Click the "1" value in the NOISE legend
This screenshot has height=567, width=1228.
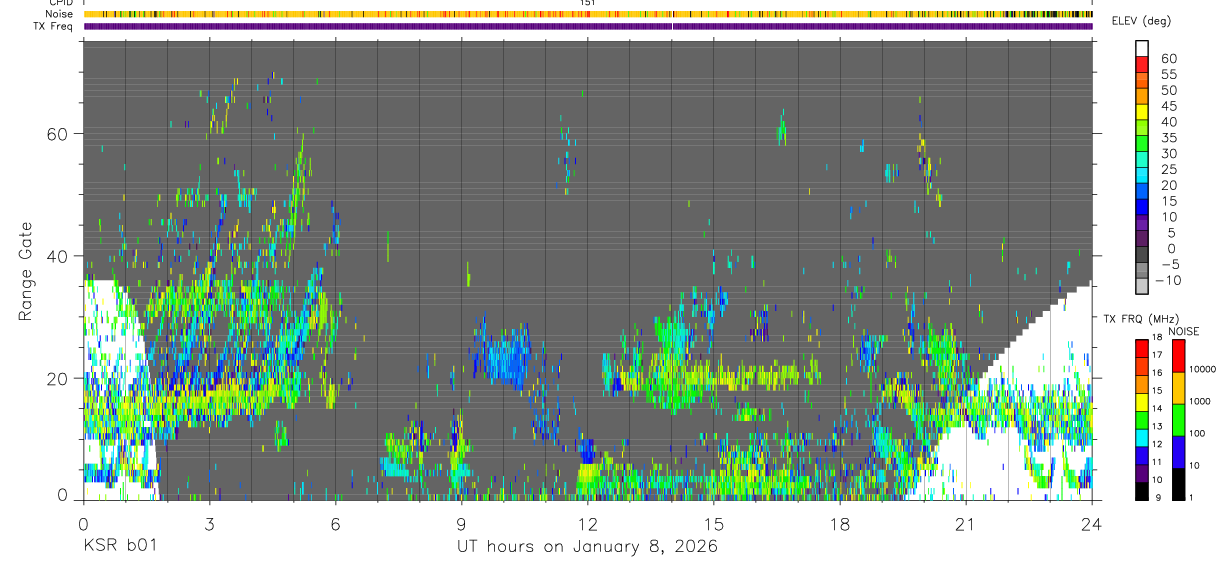1192,499
